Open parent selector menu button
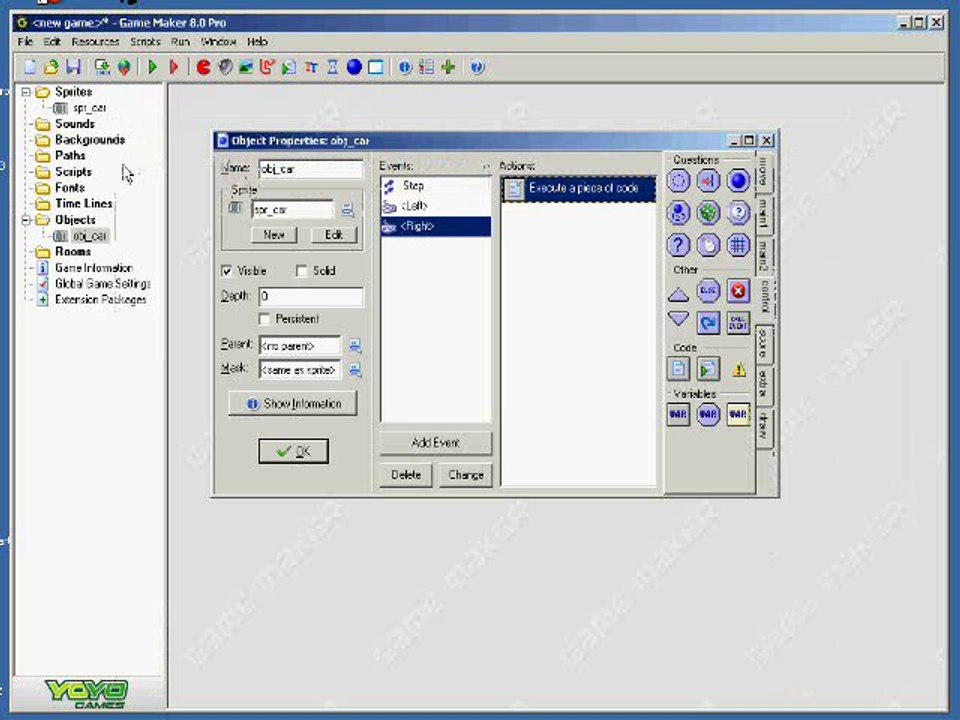This screenshot has width=960, height=720. (355, 346)
